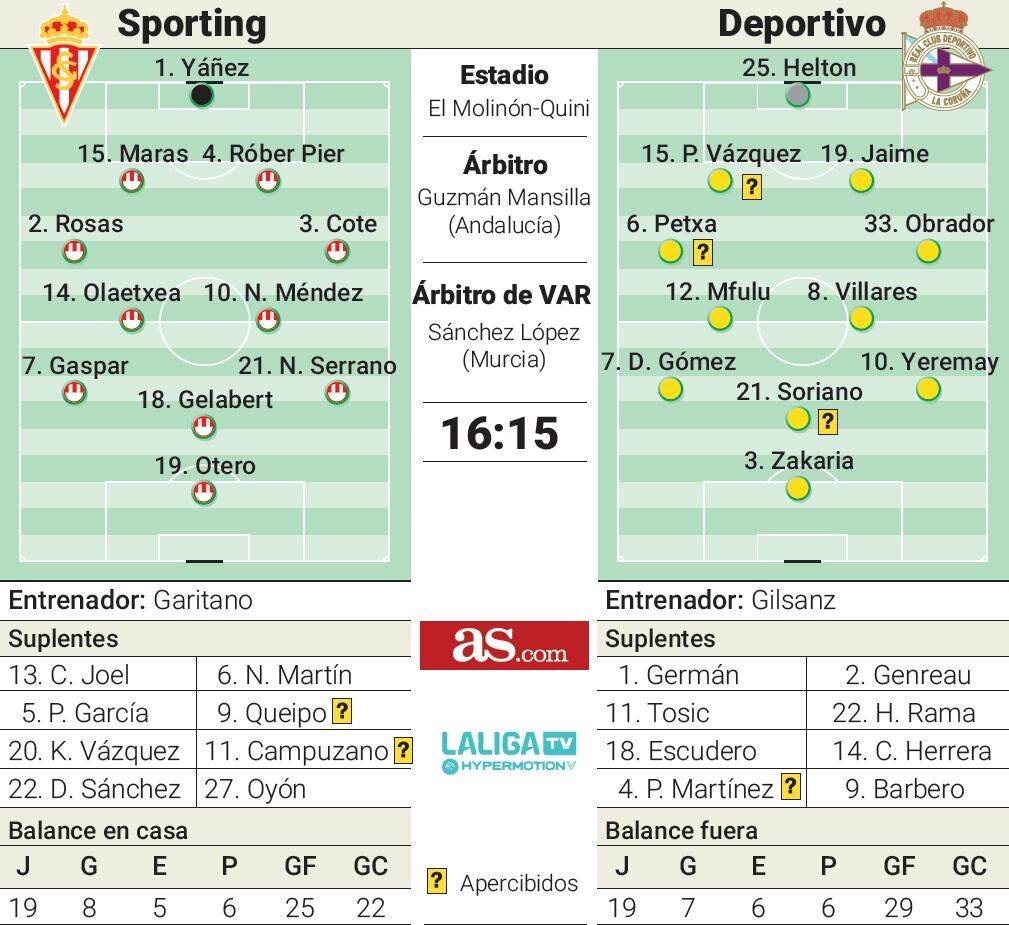The width and height of the screenshot is (1009, 925).
Task: Click the warning card beside Soriano
Action: click(x=828, y=422)
